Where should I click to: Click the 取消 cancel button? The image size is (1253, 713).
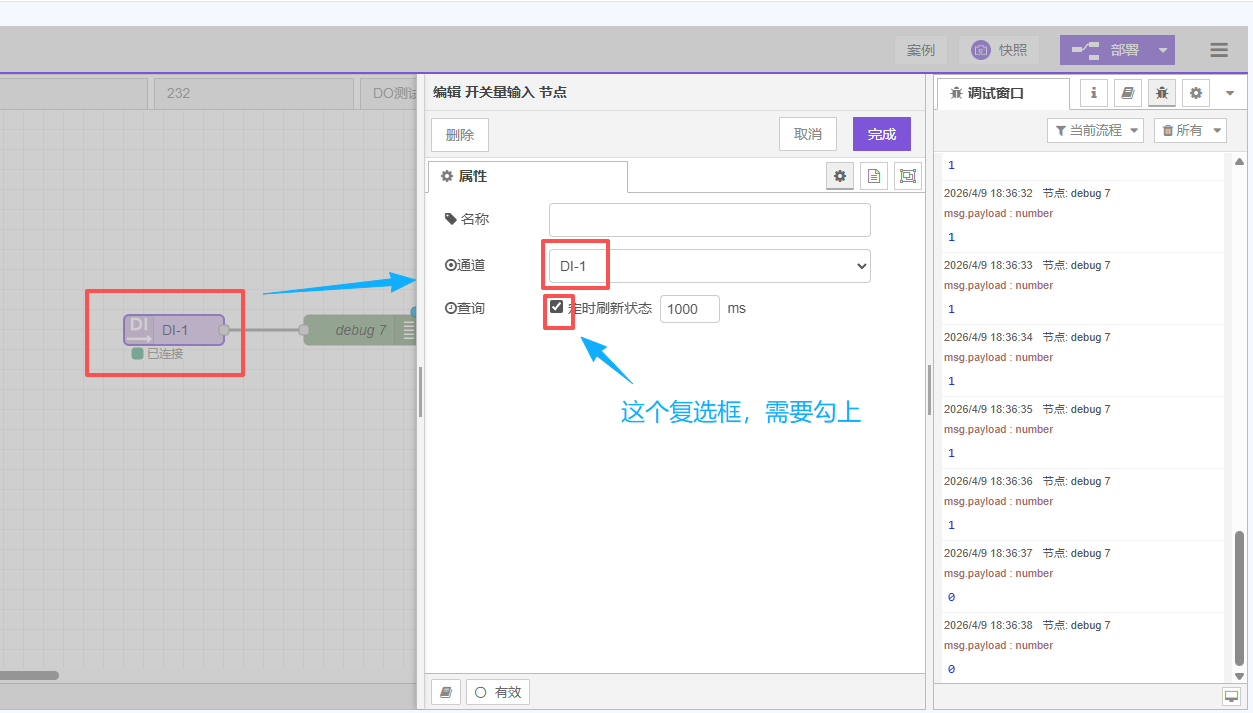coord(807,134)
